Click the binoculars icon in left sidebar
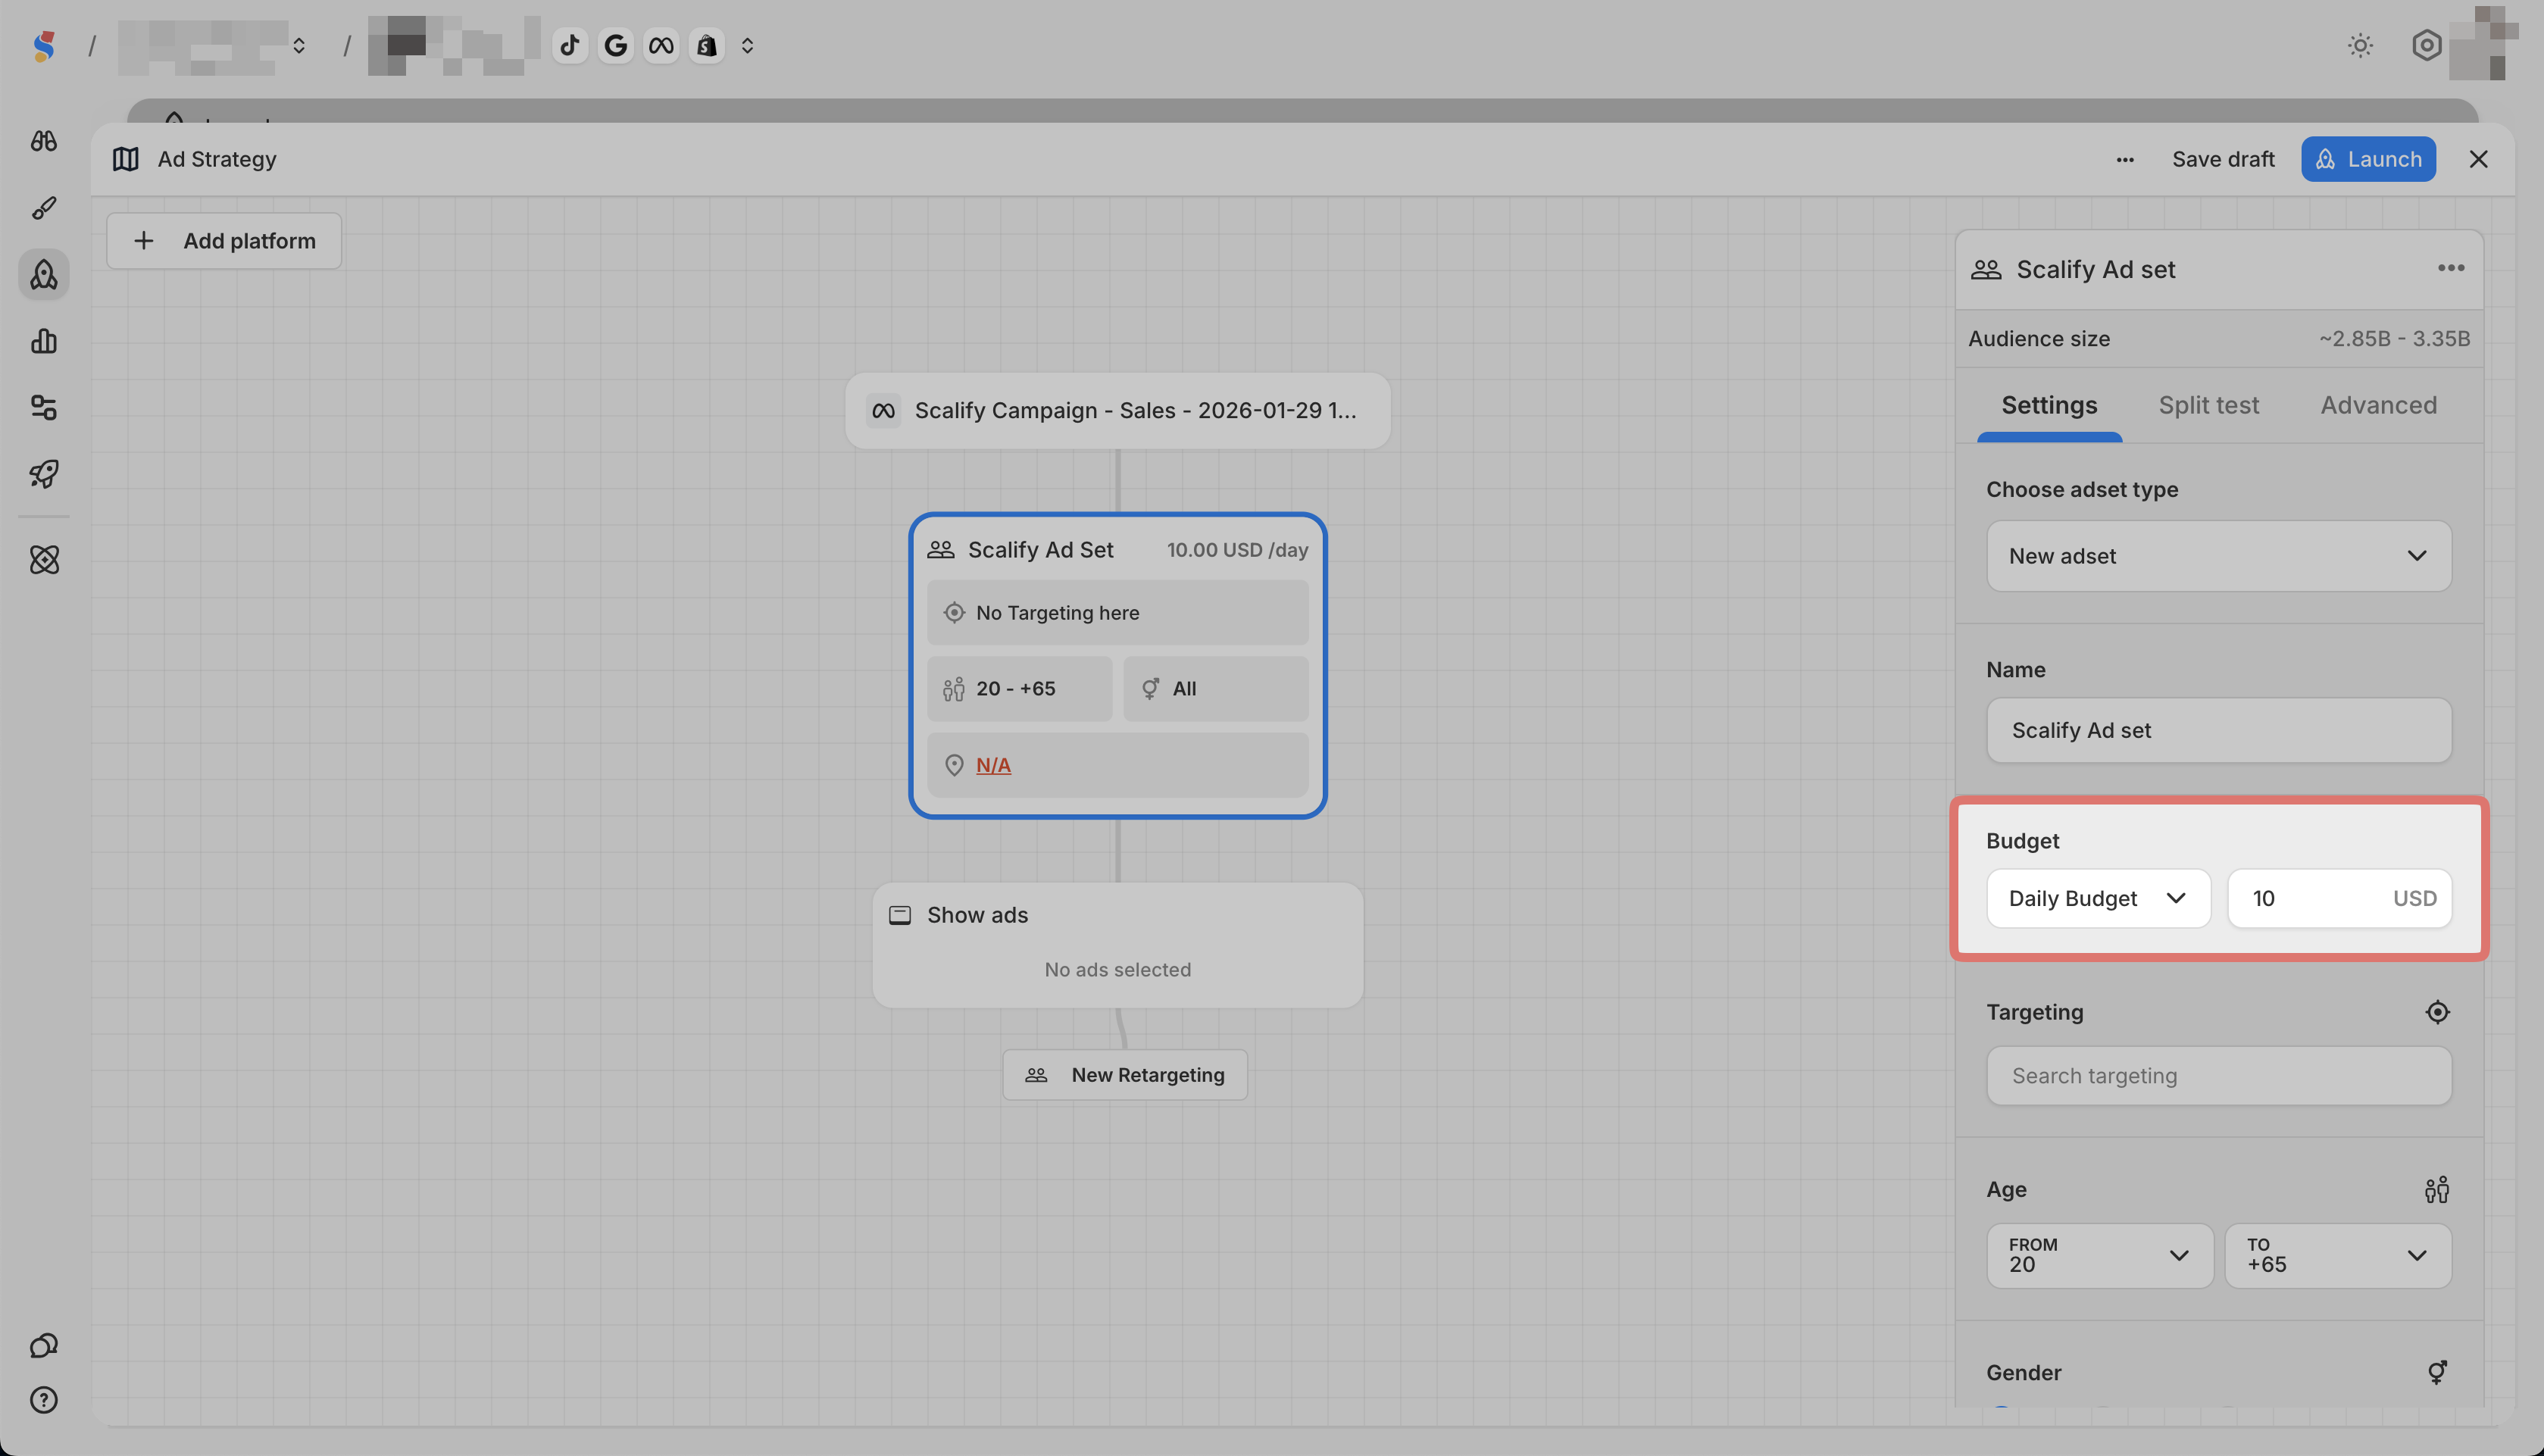This screenshot has width=2544, height=1456. pyautogui.click(x=43, y=141)
